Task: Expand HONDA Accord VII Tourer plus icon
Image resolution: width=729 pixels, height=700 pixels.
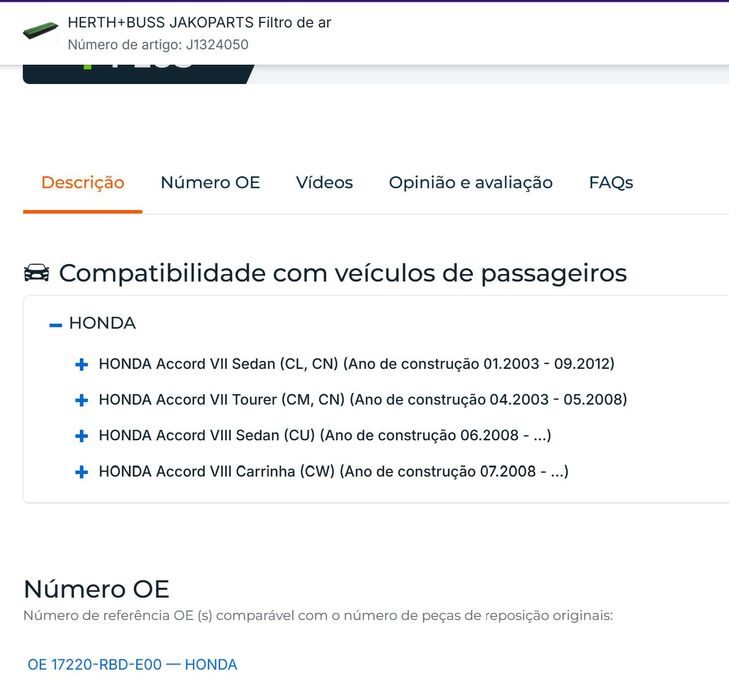Action: click(x=82, y=401)
